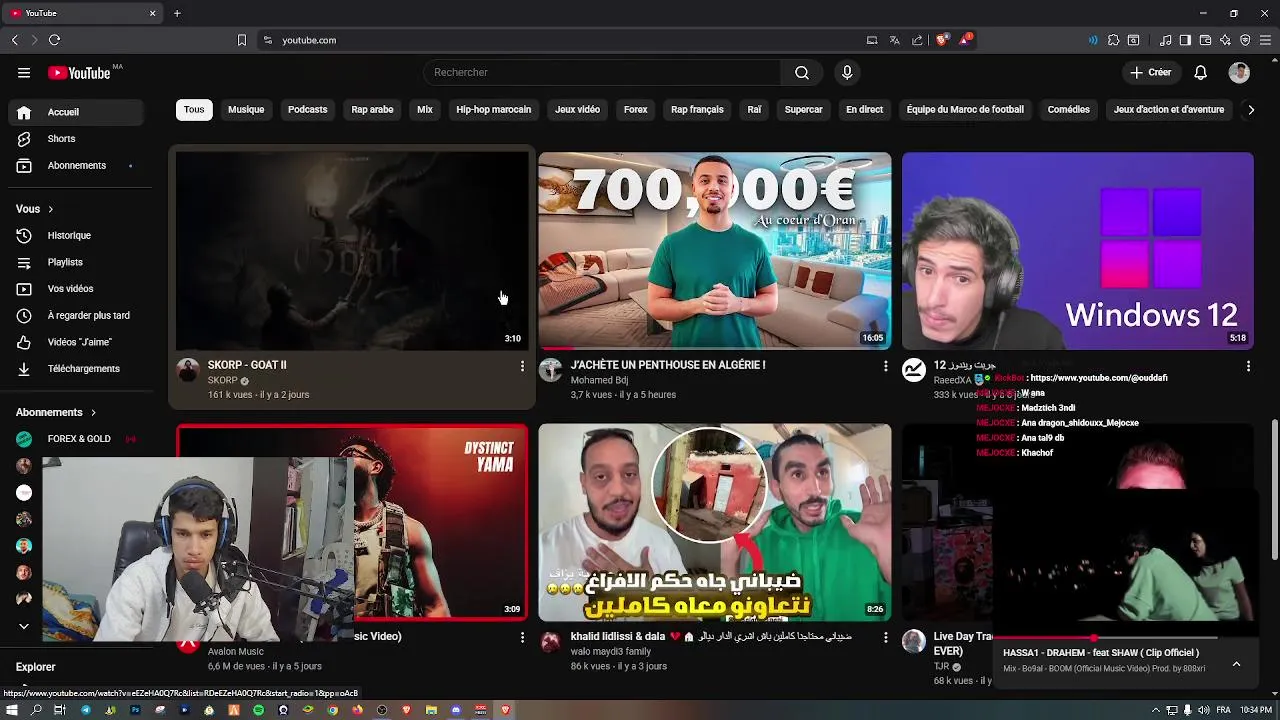
Task: Open options for J'ACHÈTE UN PENTHOUSE video
Action: click(885, 367)
